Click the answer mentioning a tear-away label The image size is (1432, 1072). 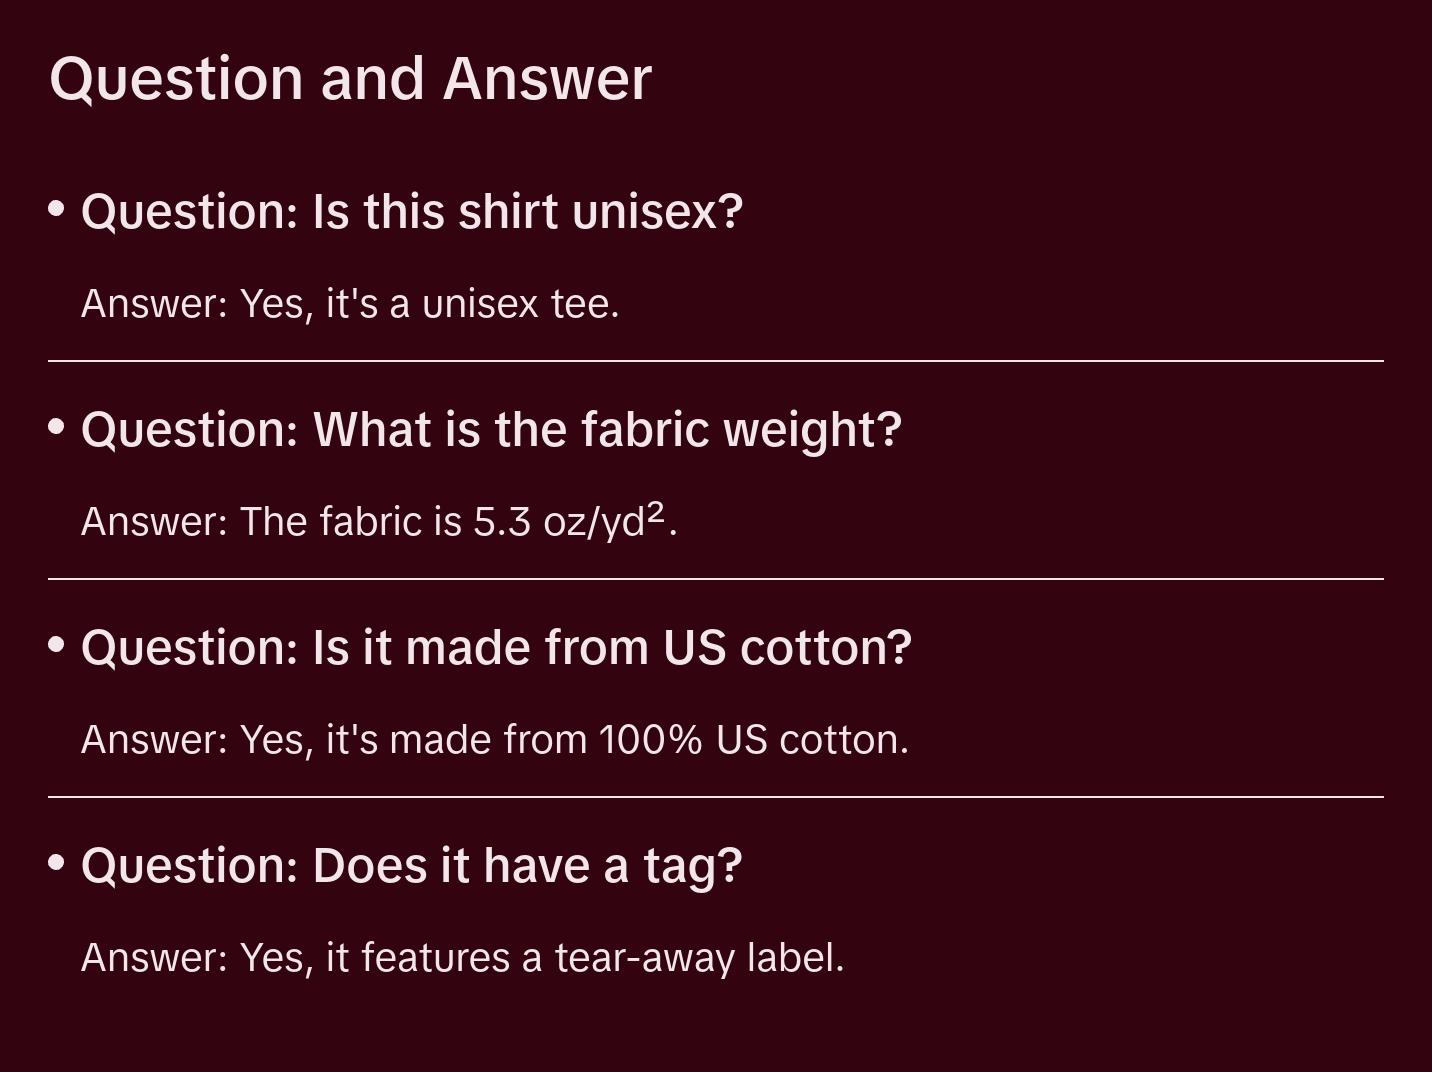(x=462, y=958)
